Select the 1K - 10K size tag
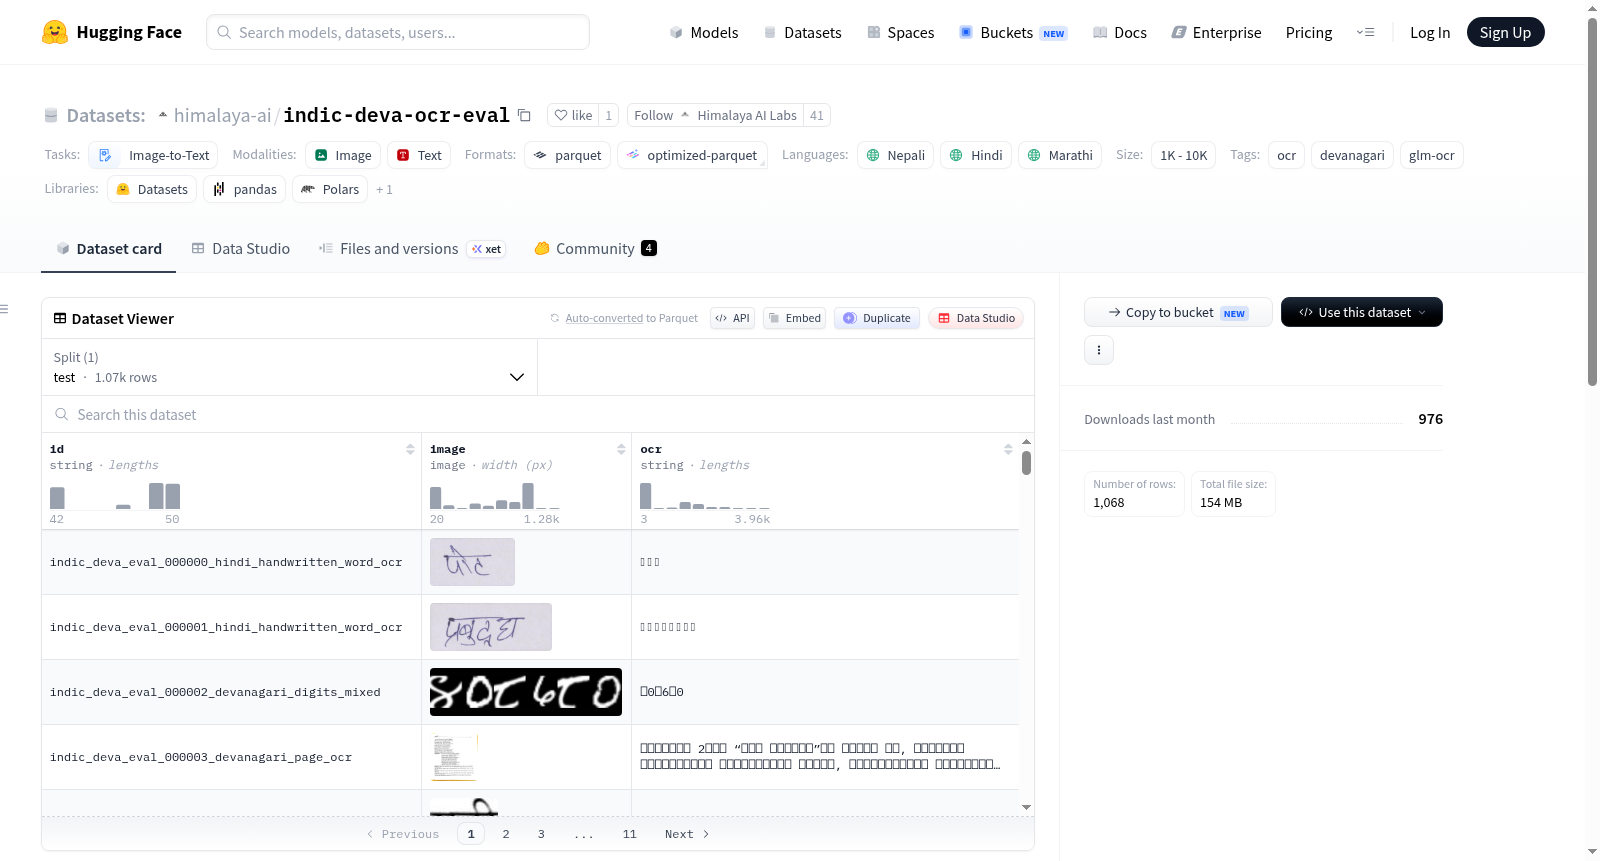 click(1183, 155)
